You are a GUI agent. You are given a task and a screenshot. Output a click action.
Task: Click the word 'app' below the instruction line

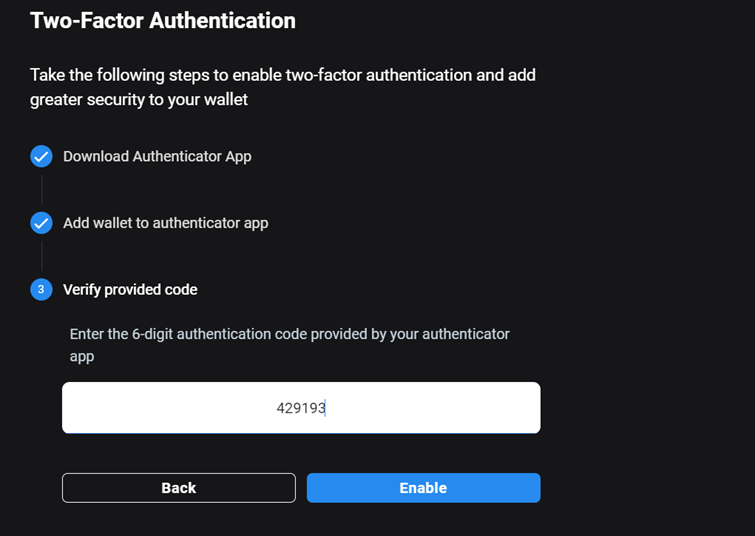click(82, 357)
